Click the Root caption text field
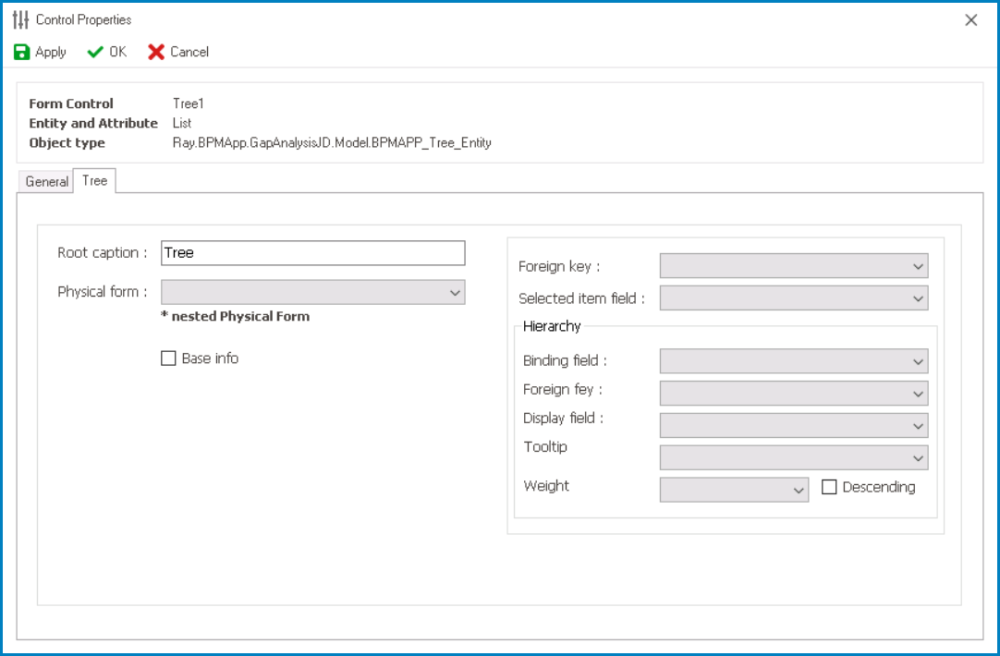 [313, 253]
